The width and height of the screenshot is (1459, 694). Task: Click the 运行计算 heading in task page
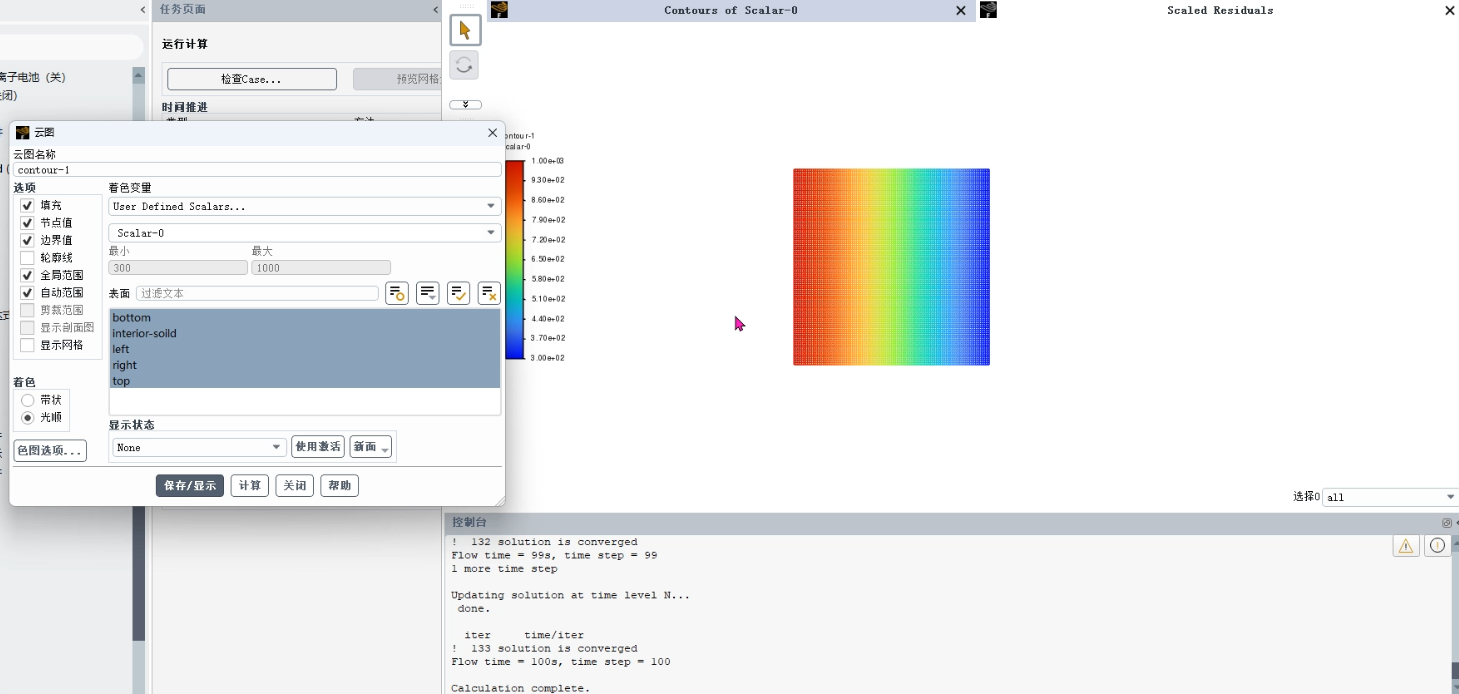pyautogui.click(x=185, y=45)
